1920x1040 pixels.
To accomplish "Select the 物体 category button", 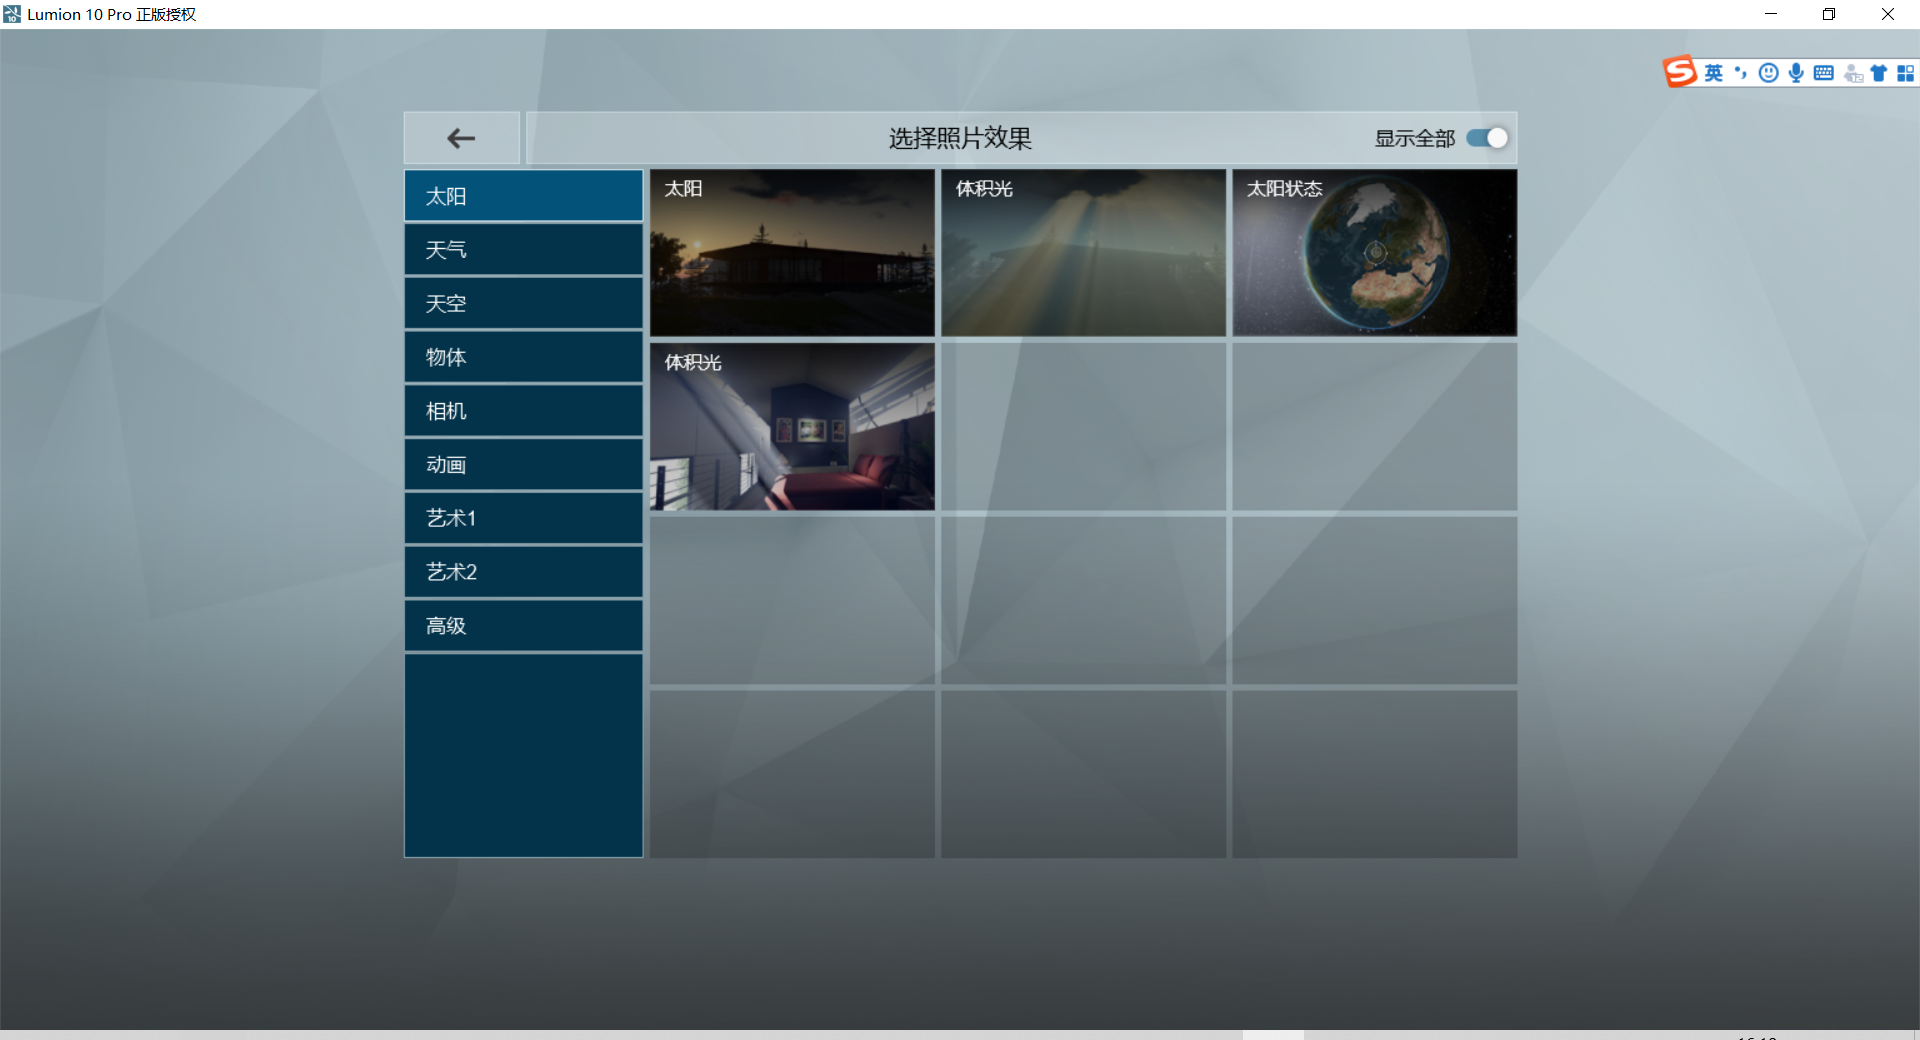I will 523,356.
